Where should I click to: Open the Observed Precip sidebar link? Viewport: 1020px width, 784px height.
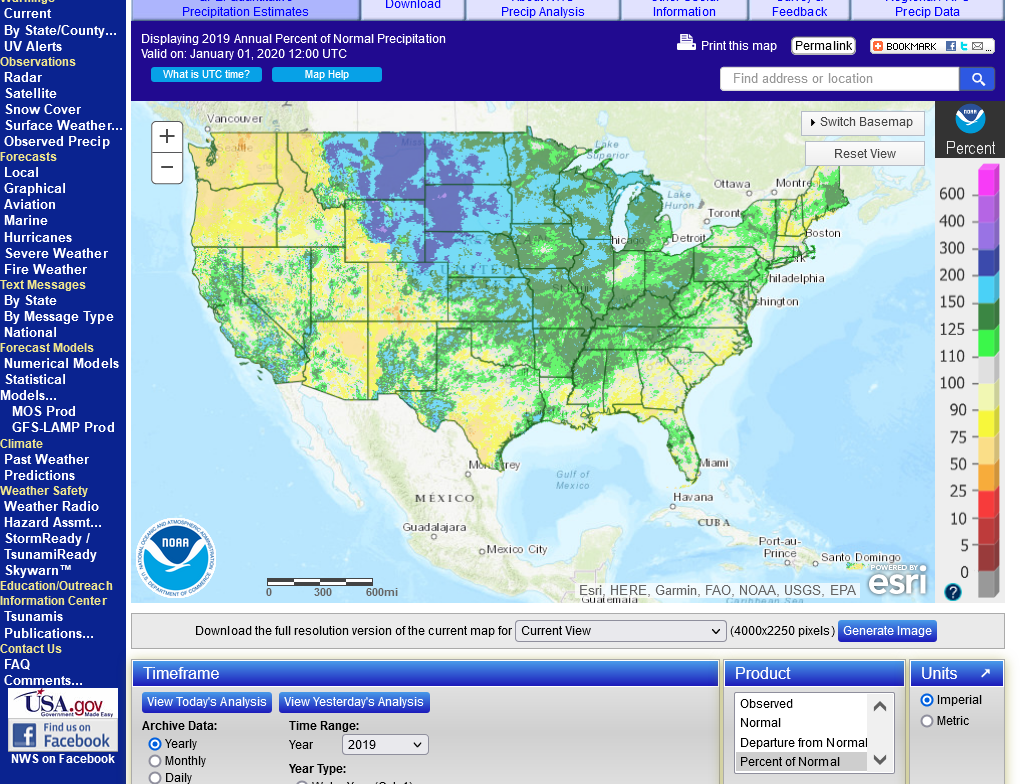pyautogui.click(x=57, y=142)
